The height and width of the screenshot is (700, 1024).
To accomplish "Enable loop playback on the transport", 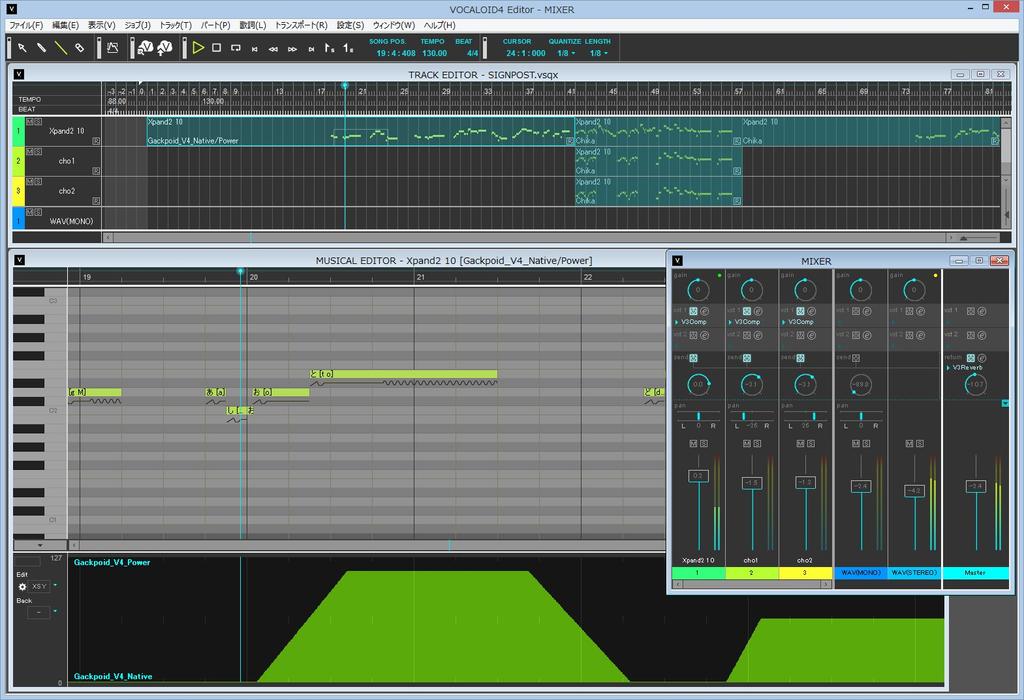I will [x=236, y=47].
